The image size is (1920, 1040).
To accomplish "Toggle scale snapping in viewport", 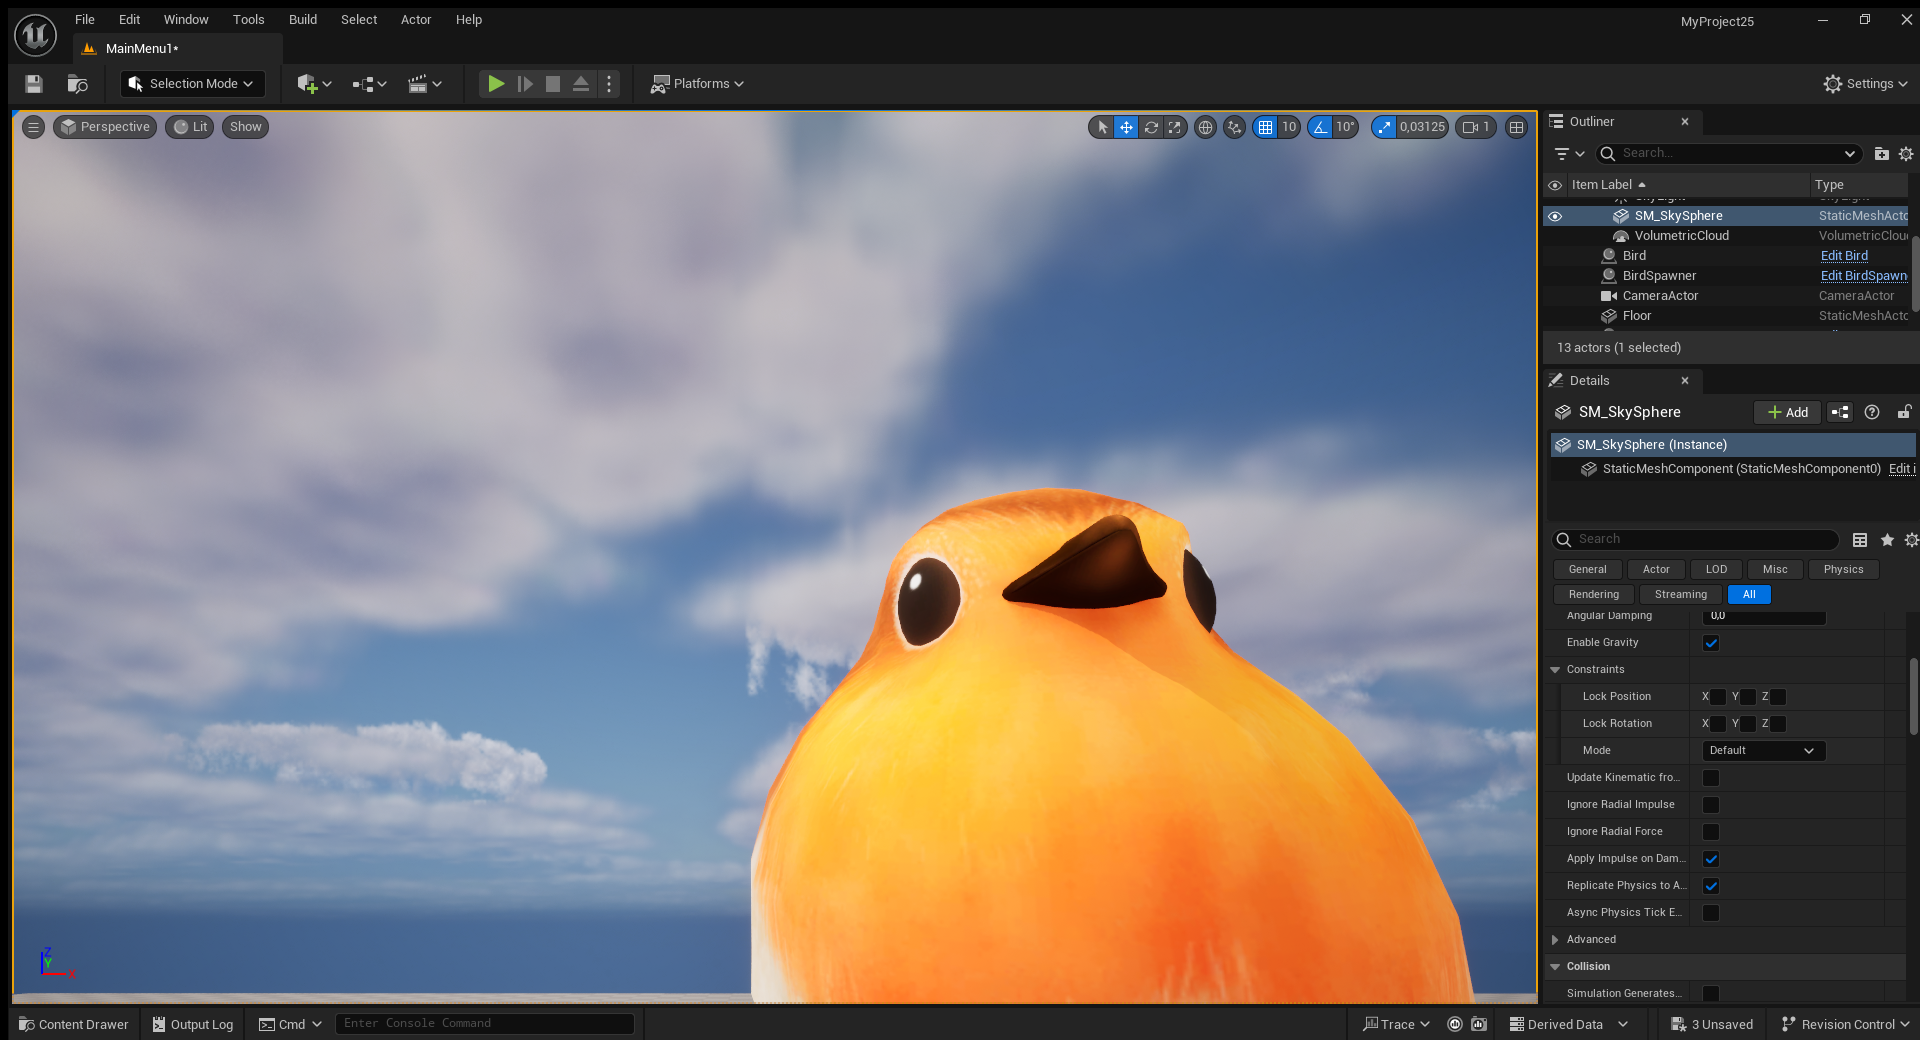I will pos(1384,127).
